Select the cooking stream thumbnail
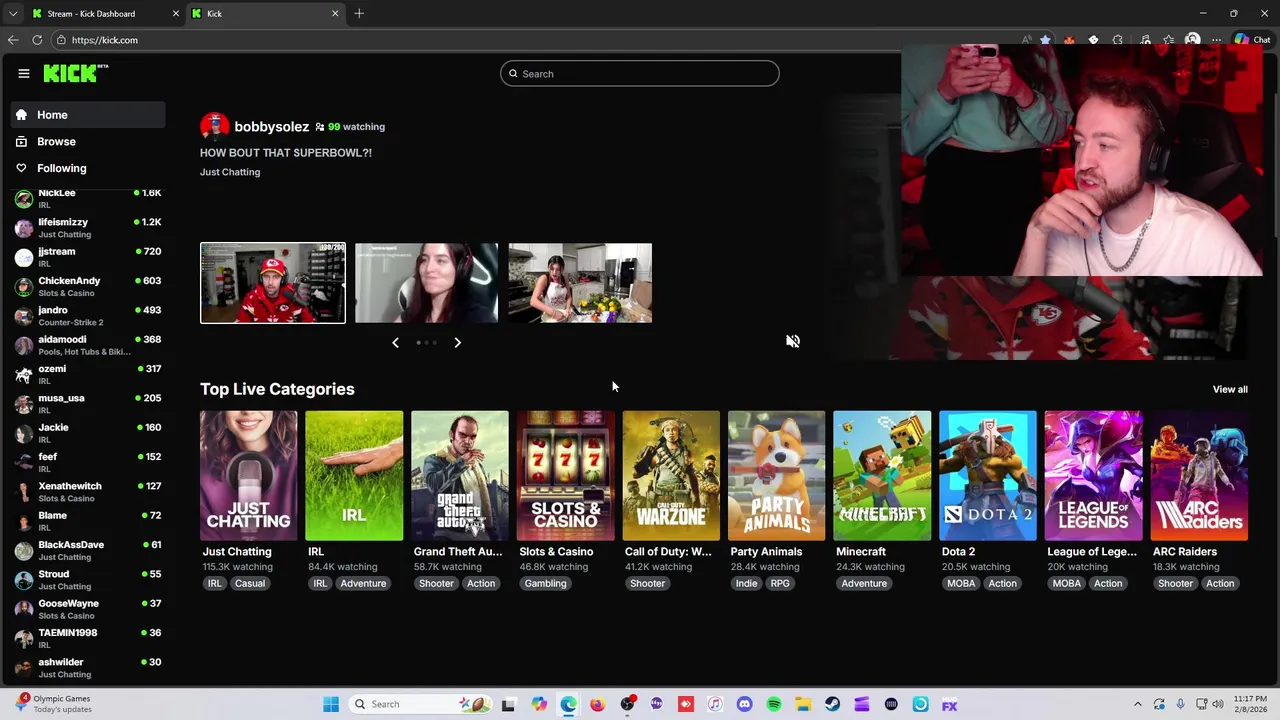The image size is (1280, 720). coord(580,283)
